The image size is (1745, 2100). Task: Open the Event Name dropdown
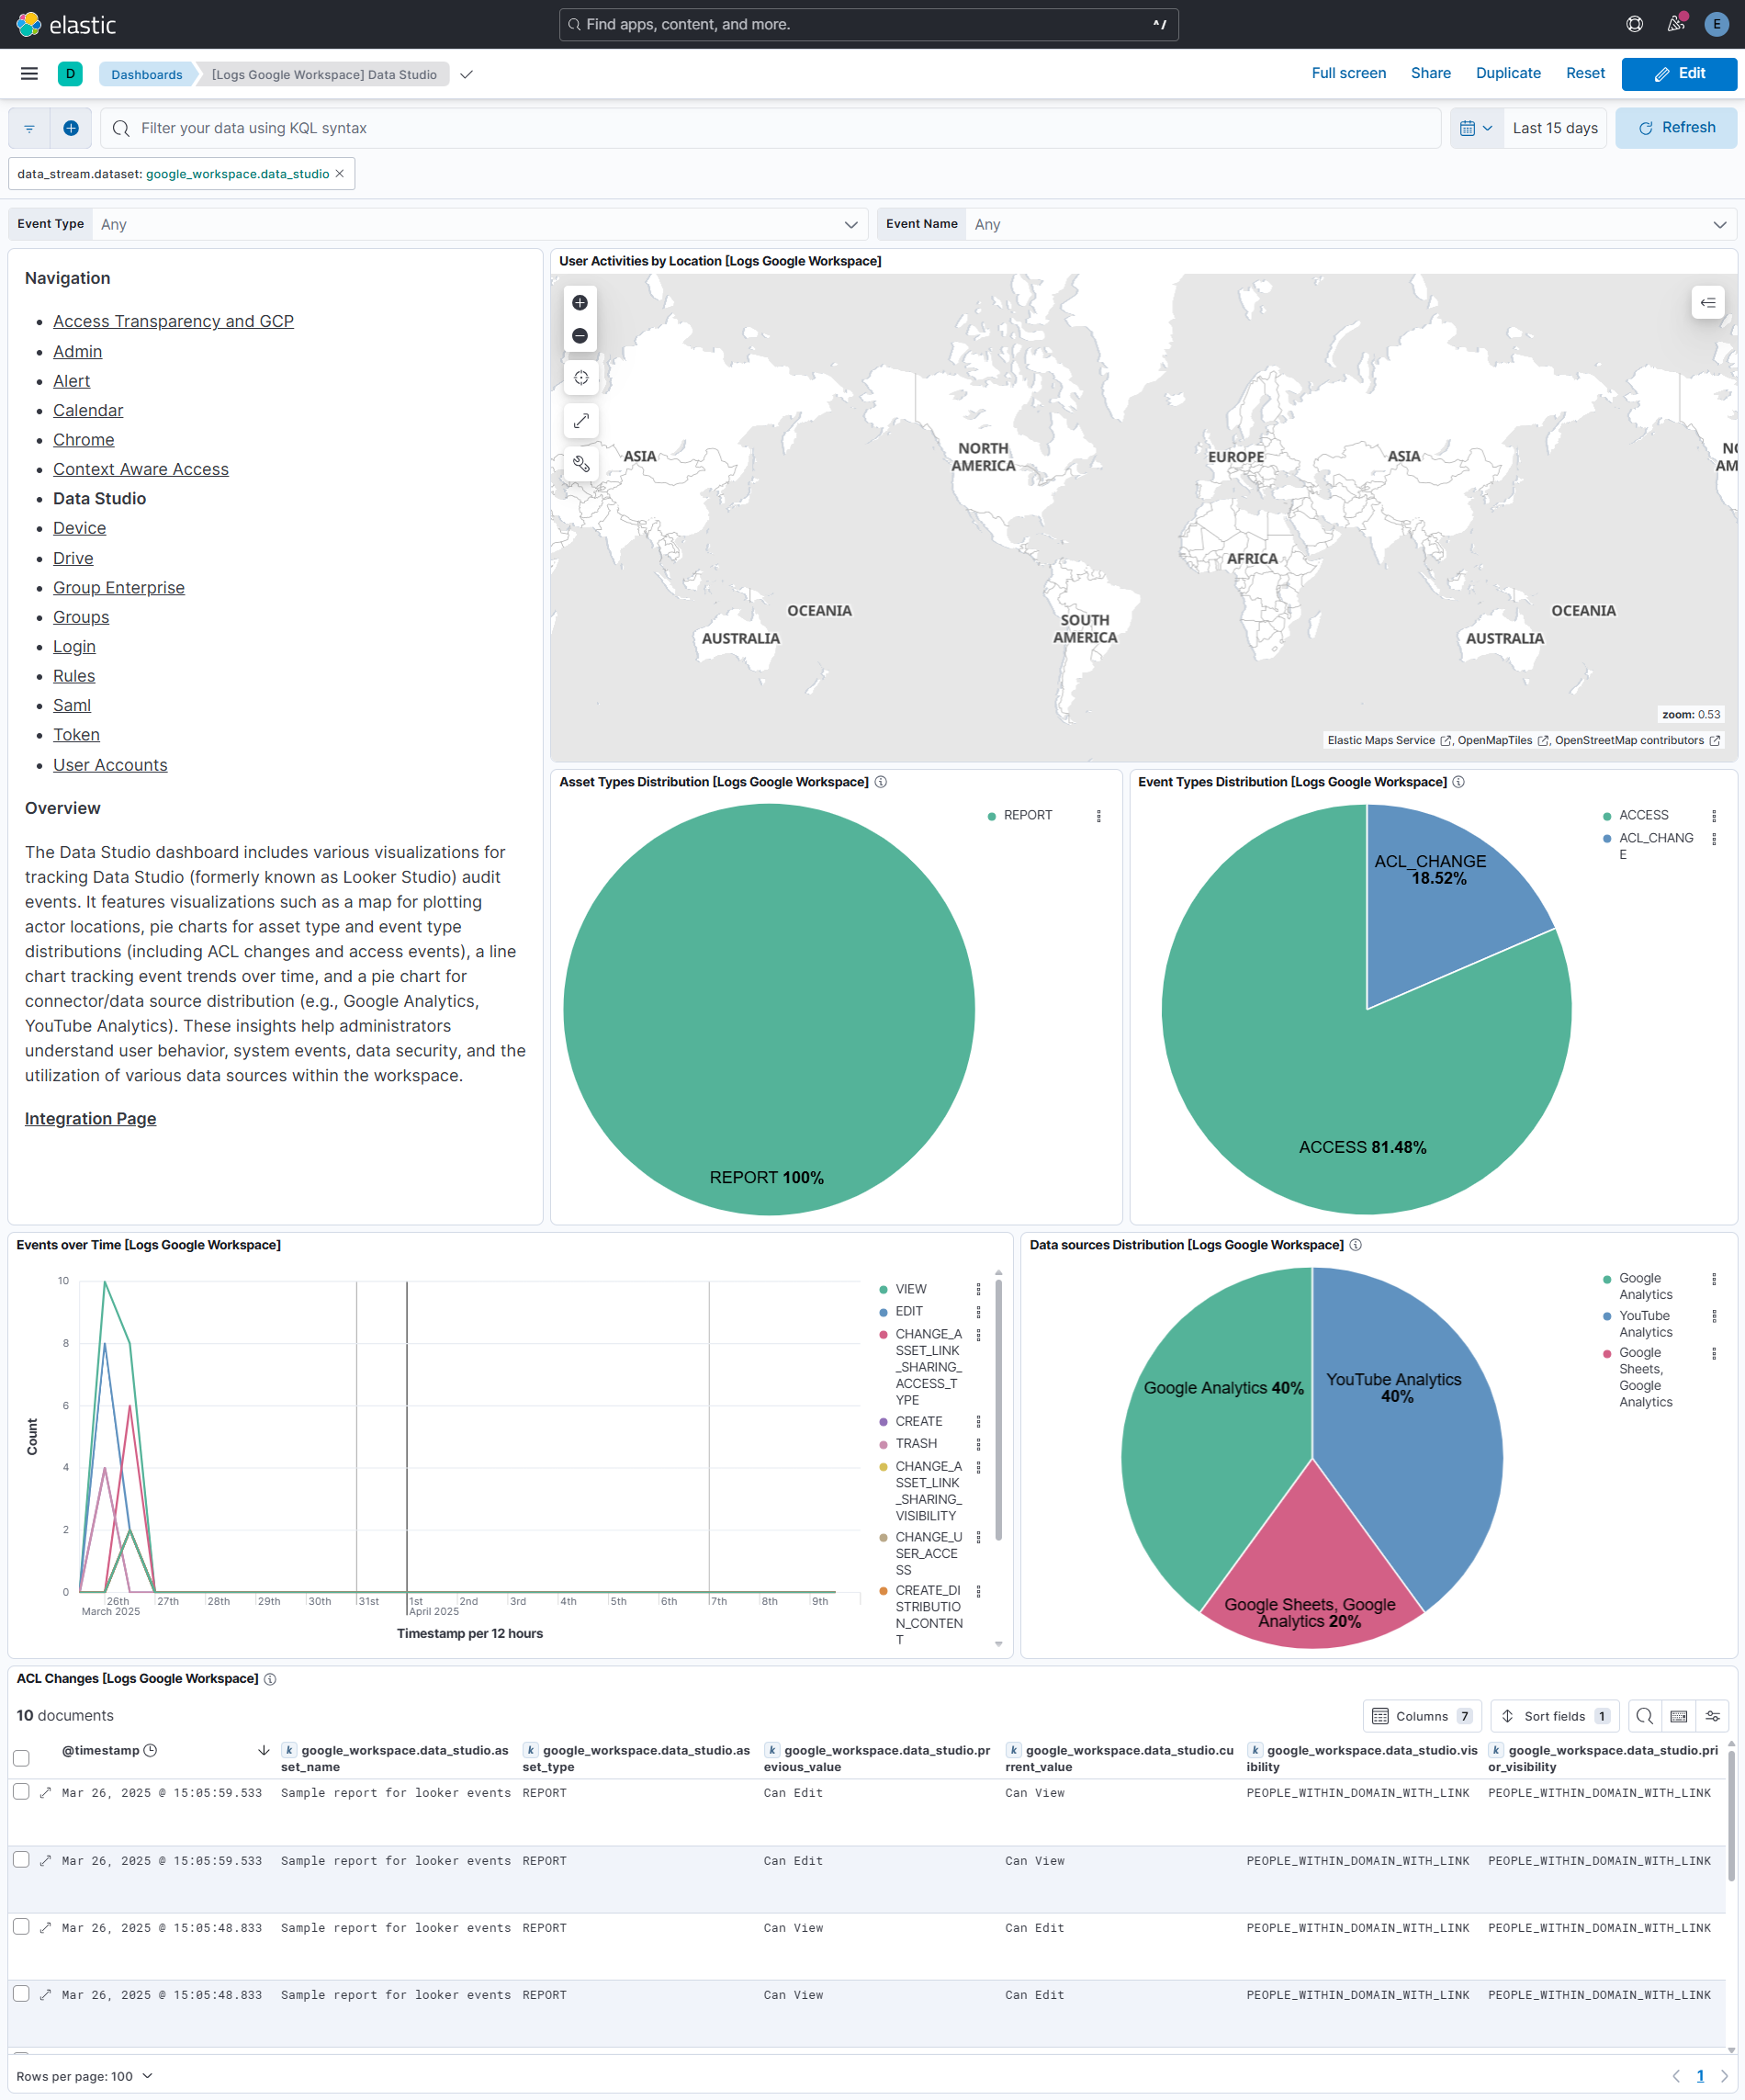pos(1721,224)
